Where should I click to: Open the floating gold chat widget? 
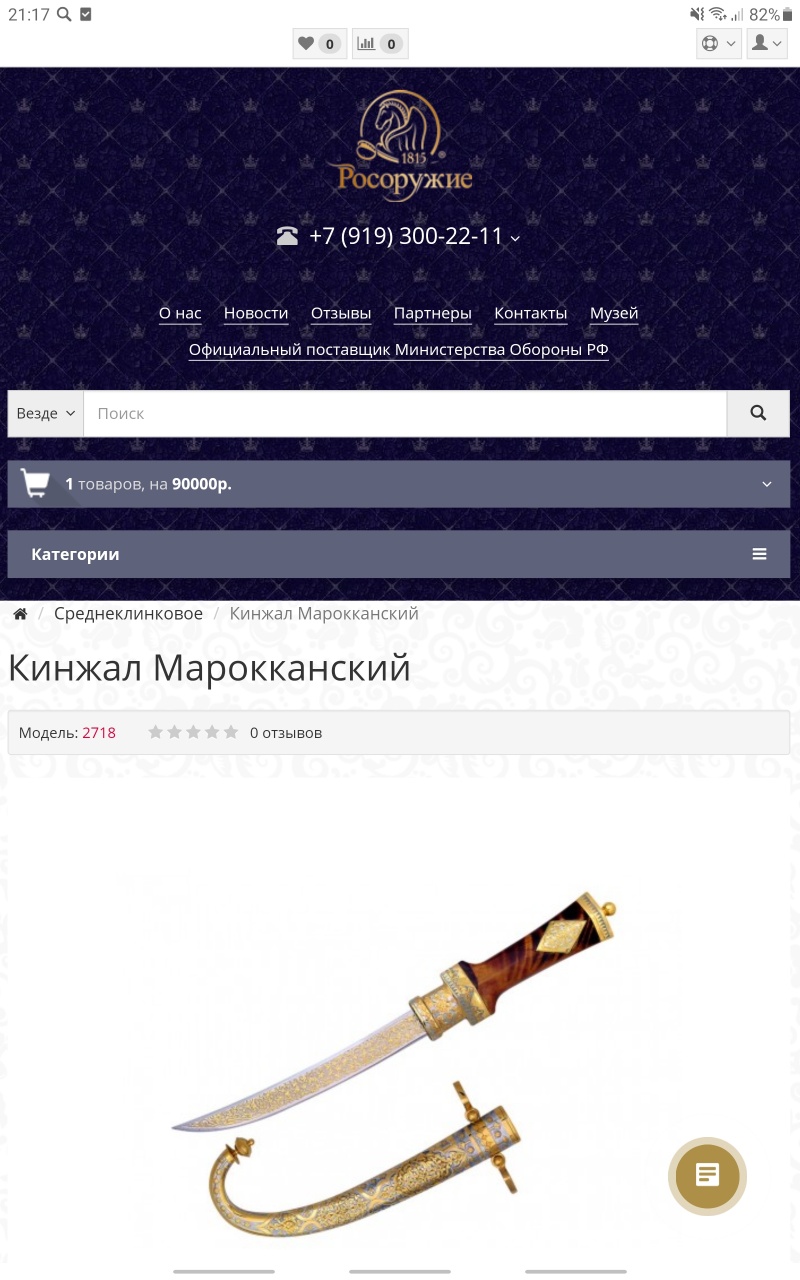(x=707, y=1175)
